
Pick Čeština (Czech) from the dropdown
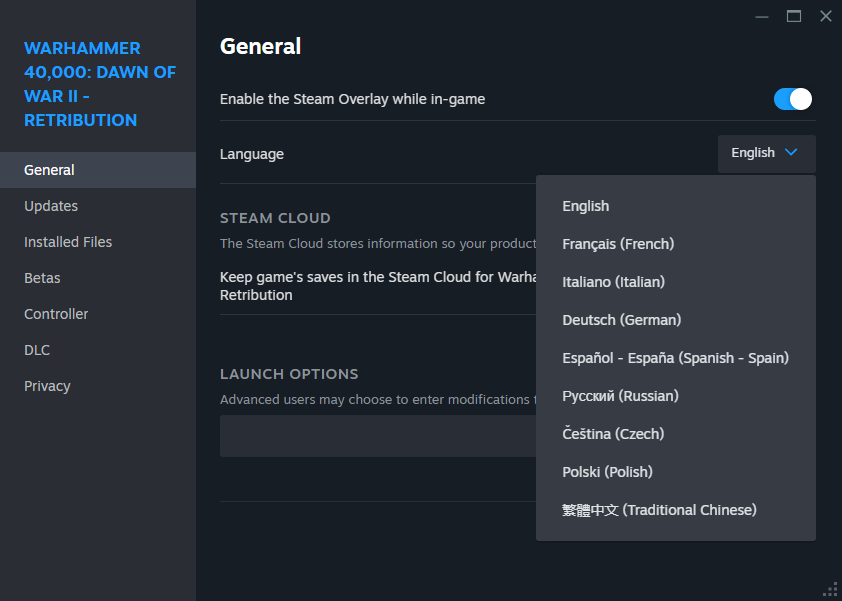pos(613,434)
